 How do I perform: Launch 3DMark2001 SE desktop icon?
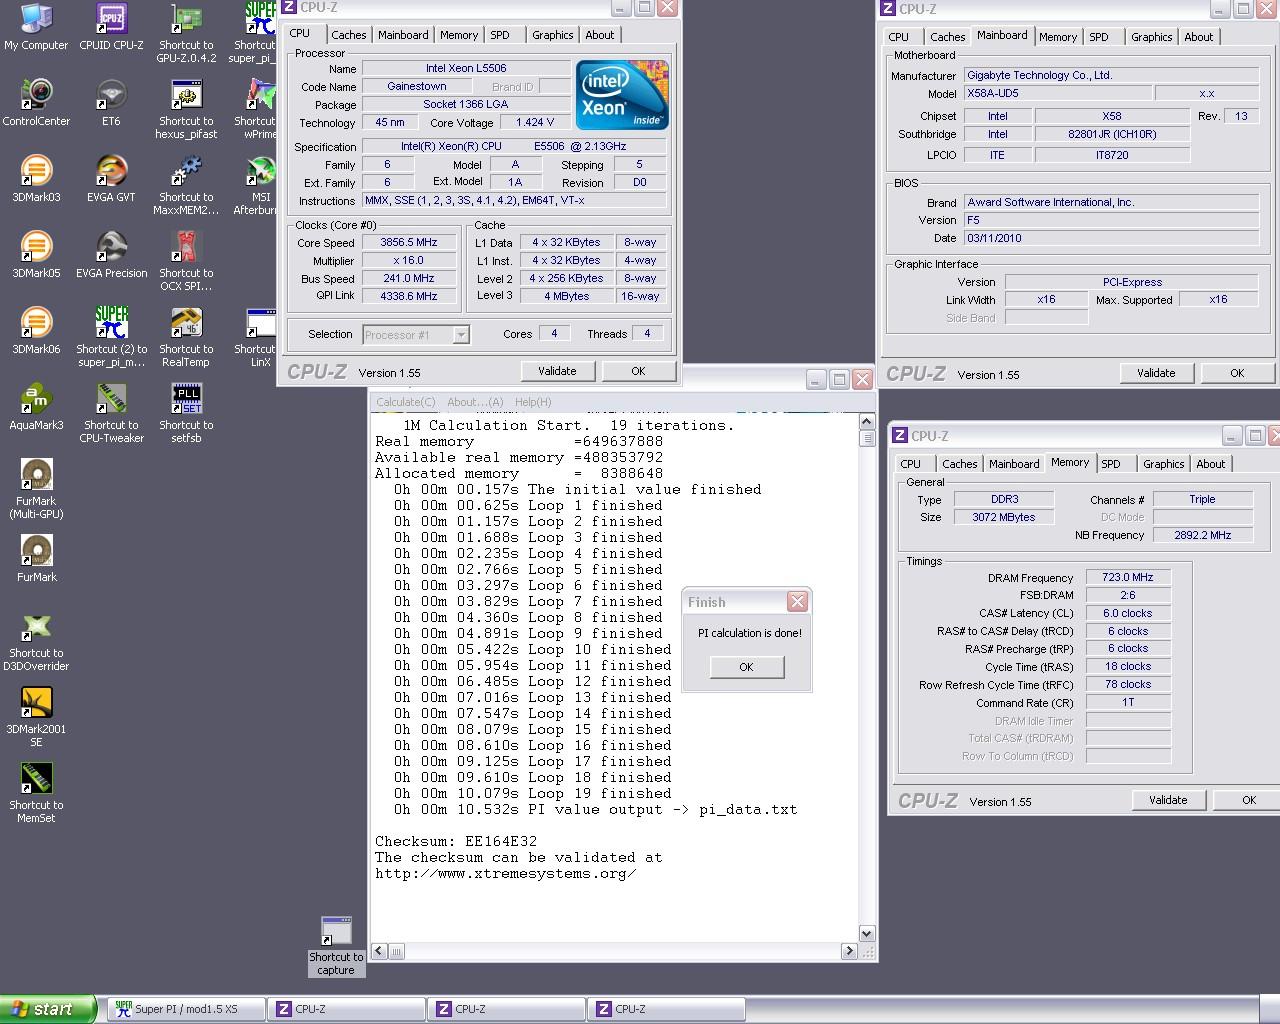coord(36,717)
